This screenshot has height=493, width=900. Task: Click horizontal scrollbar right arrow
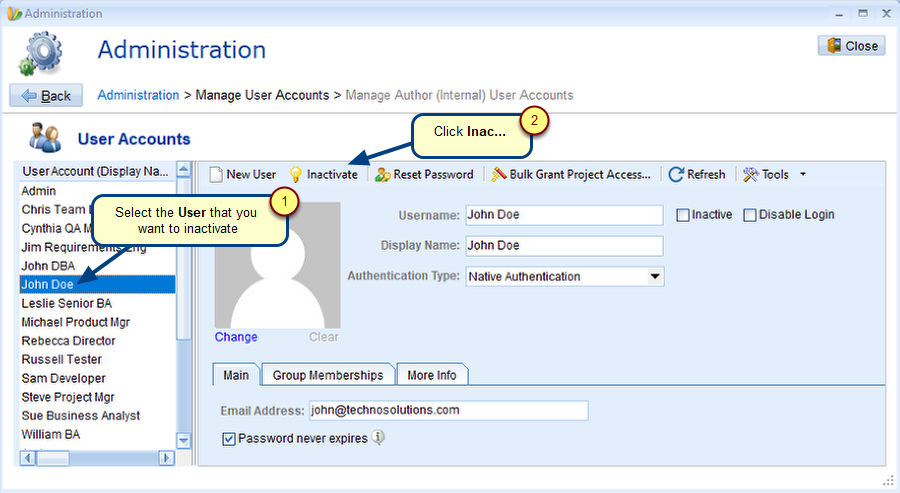[166, 458]
